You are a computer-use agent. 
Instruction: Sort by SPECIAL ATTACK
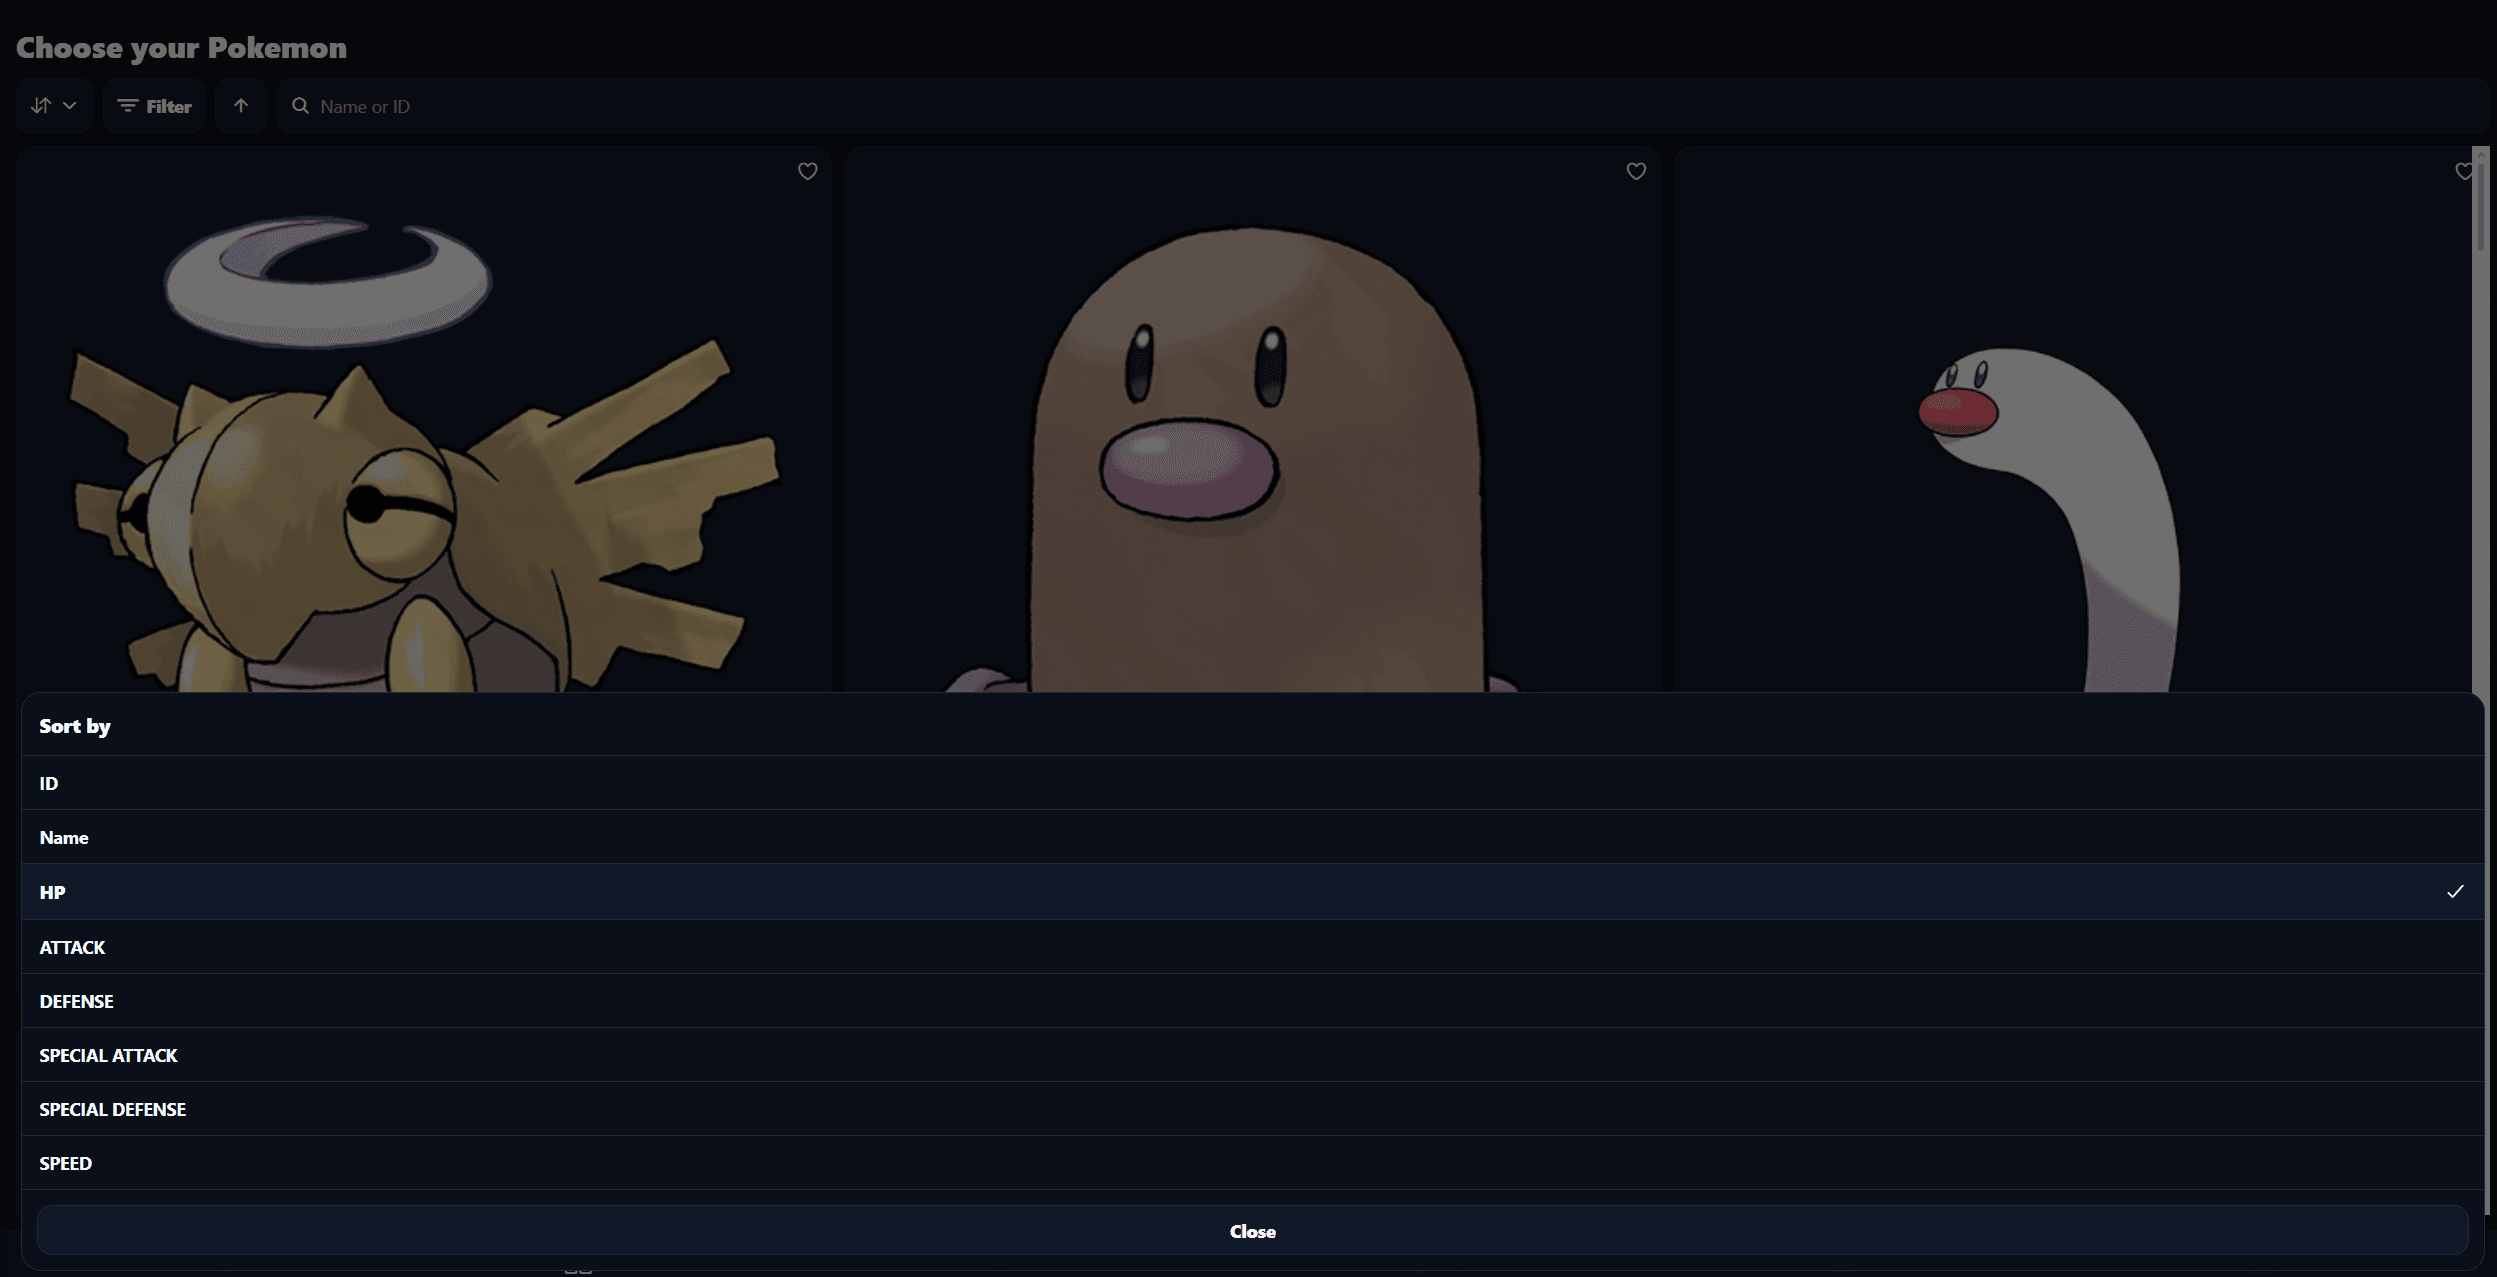[1253, 1055]
